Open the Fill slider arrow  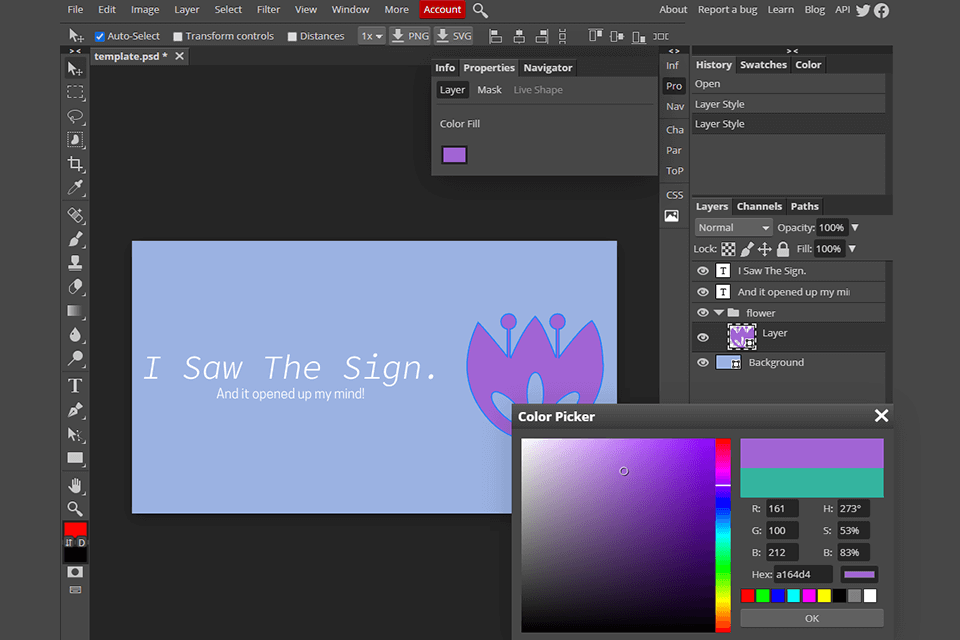coord(852,249)
